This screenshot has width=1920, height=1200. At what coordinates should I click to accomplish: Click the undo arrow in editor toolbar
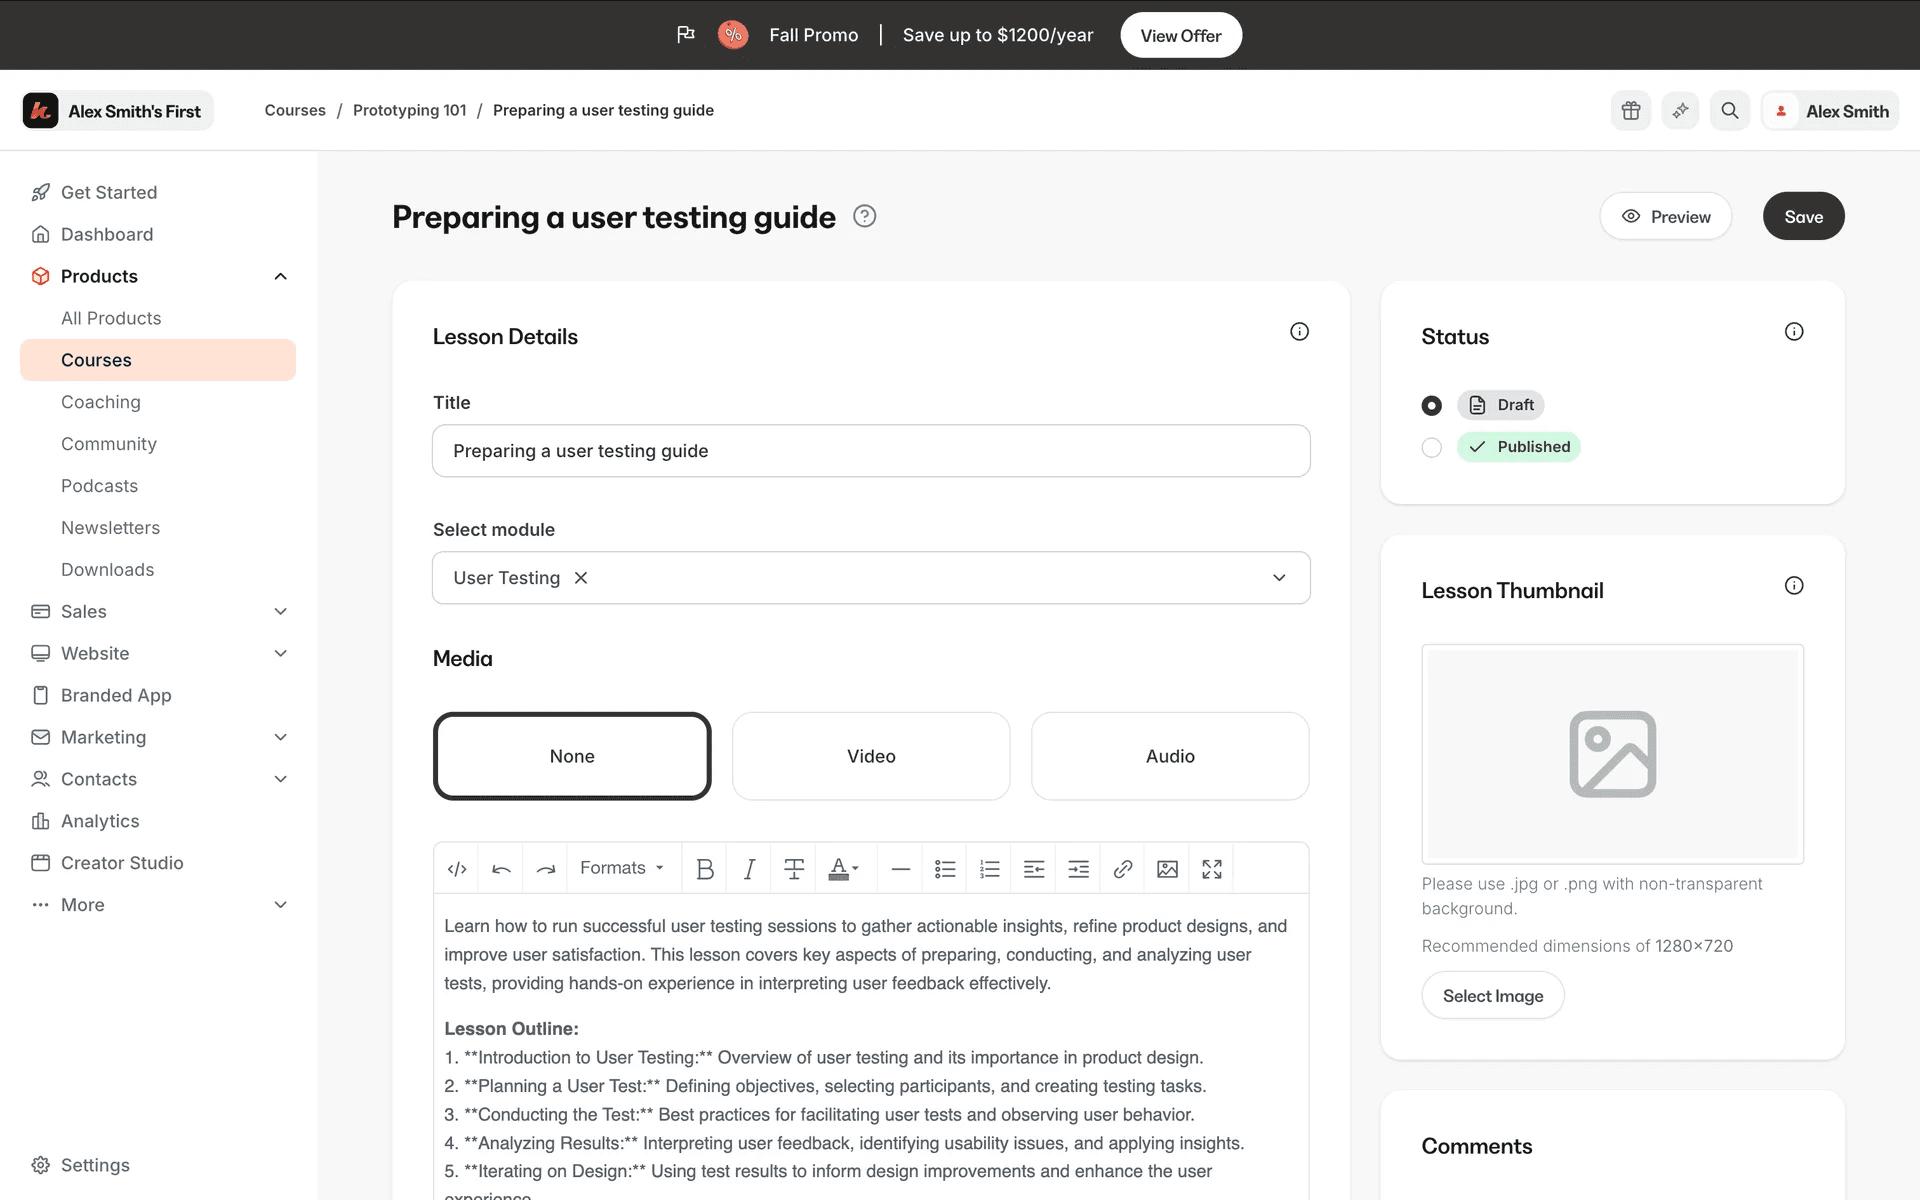pyautogui.click(x=501, y=869)
